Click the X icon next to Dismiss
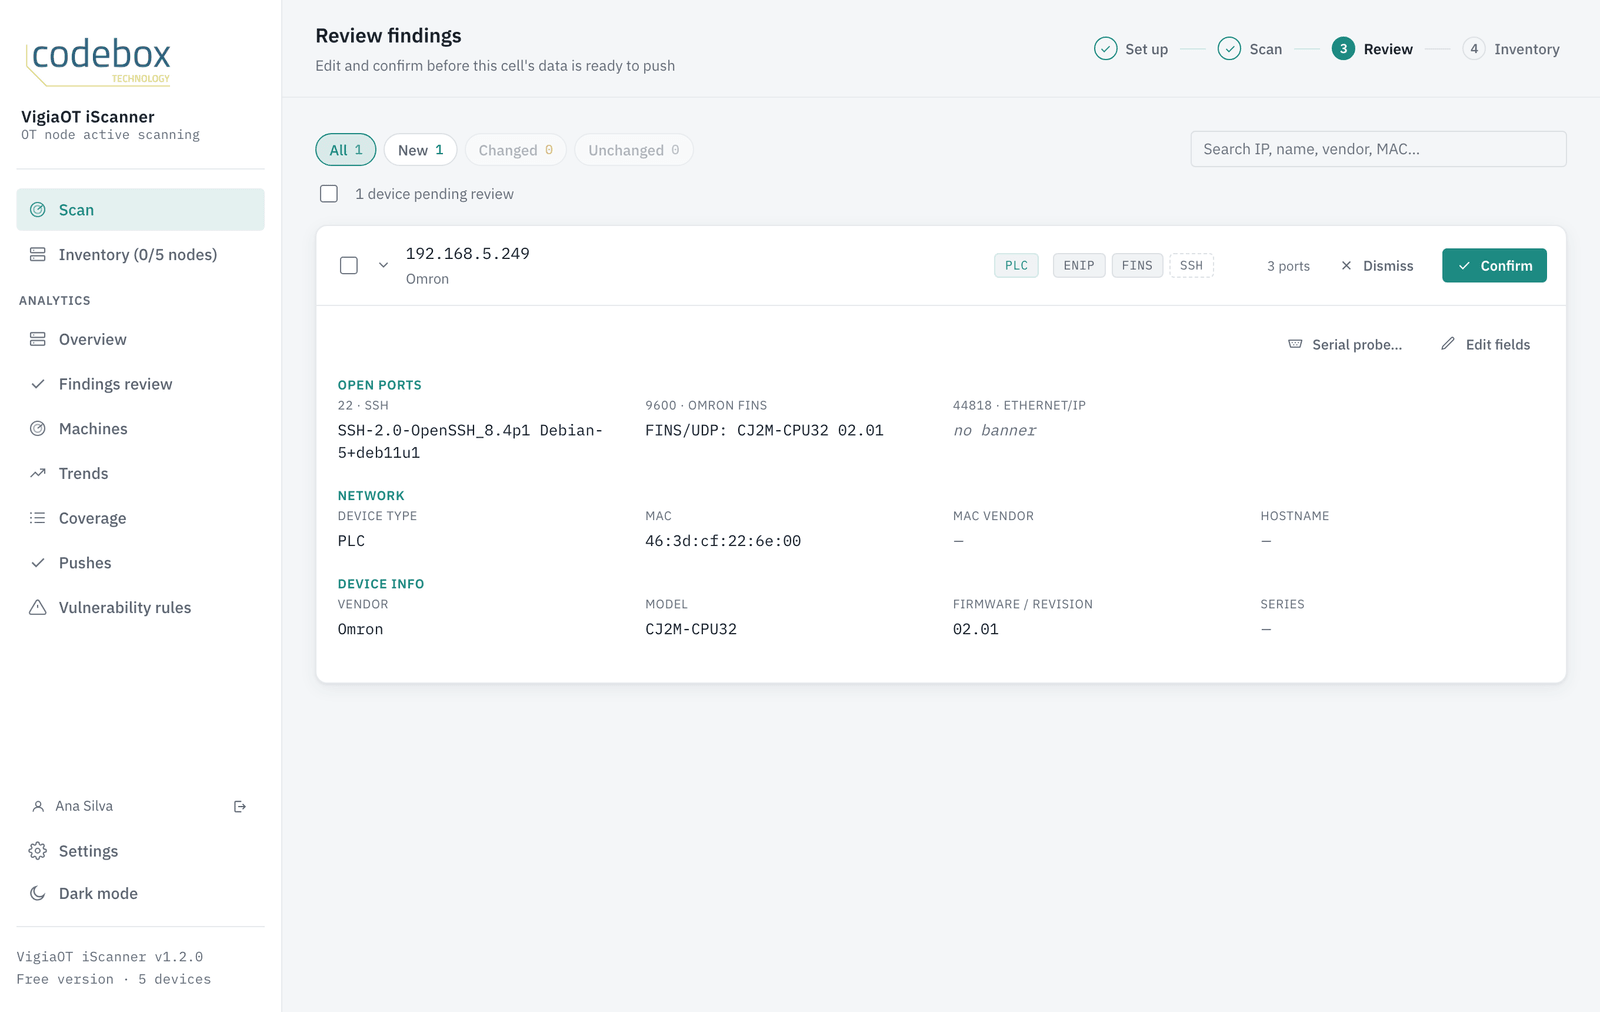This screenshot has width=1600, height=1012. pyautogui.click(x=1346, y=266)
